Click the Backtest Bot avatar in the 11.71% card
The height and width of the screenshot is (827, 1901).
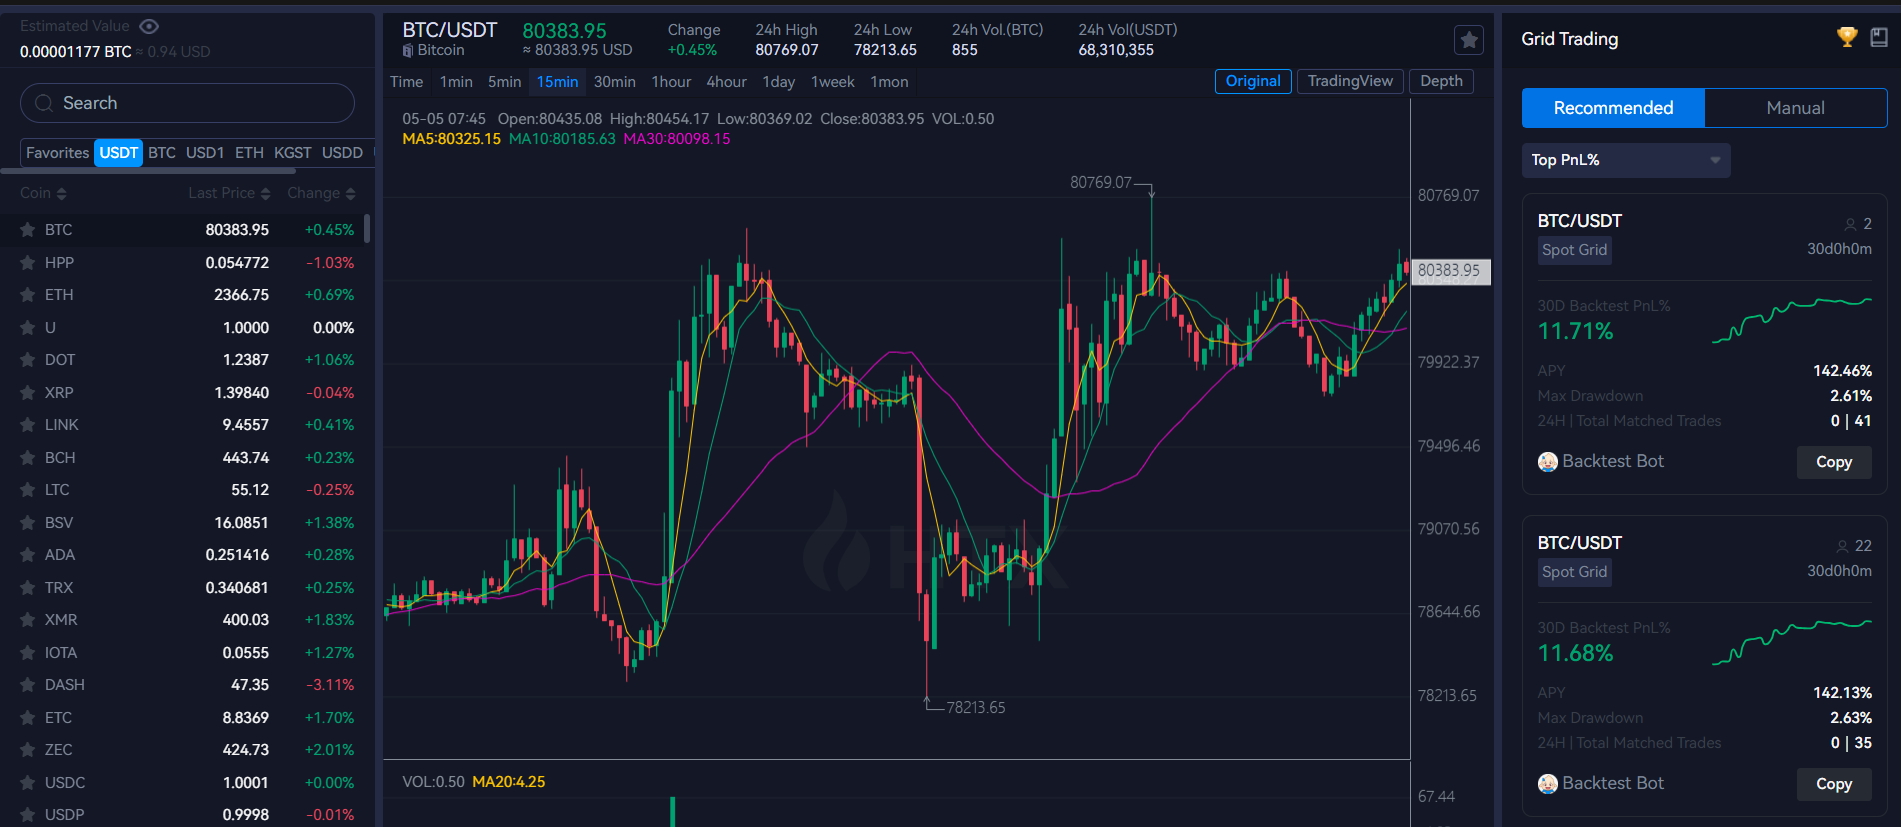1548,462
